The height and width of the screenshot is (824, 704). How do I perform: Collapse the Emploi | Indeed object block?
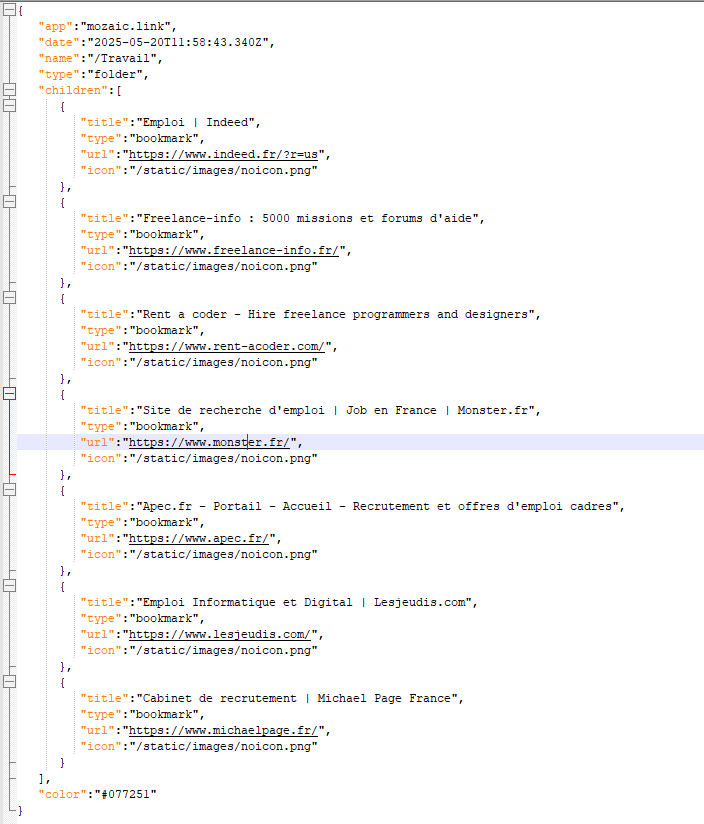(x=9, y=106)
